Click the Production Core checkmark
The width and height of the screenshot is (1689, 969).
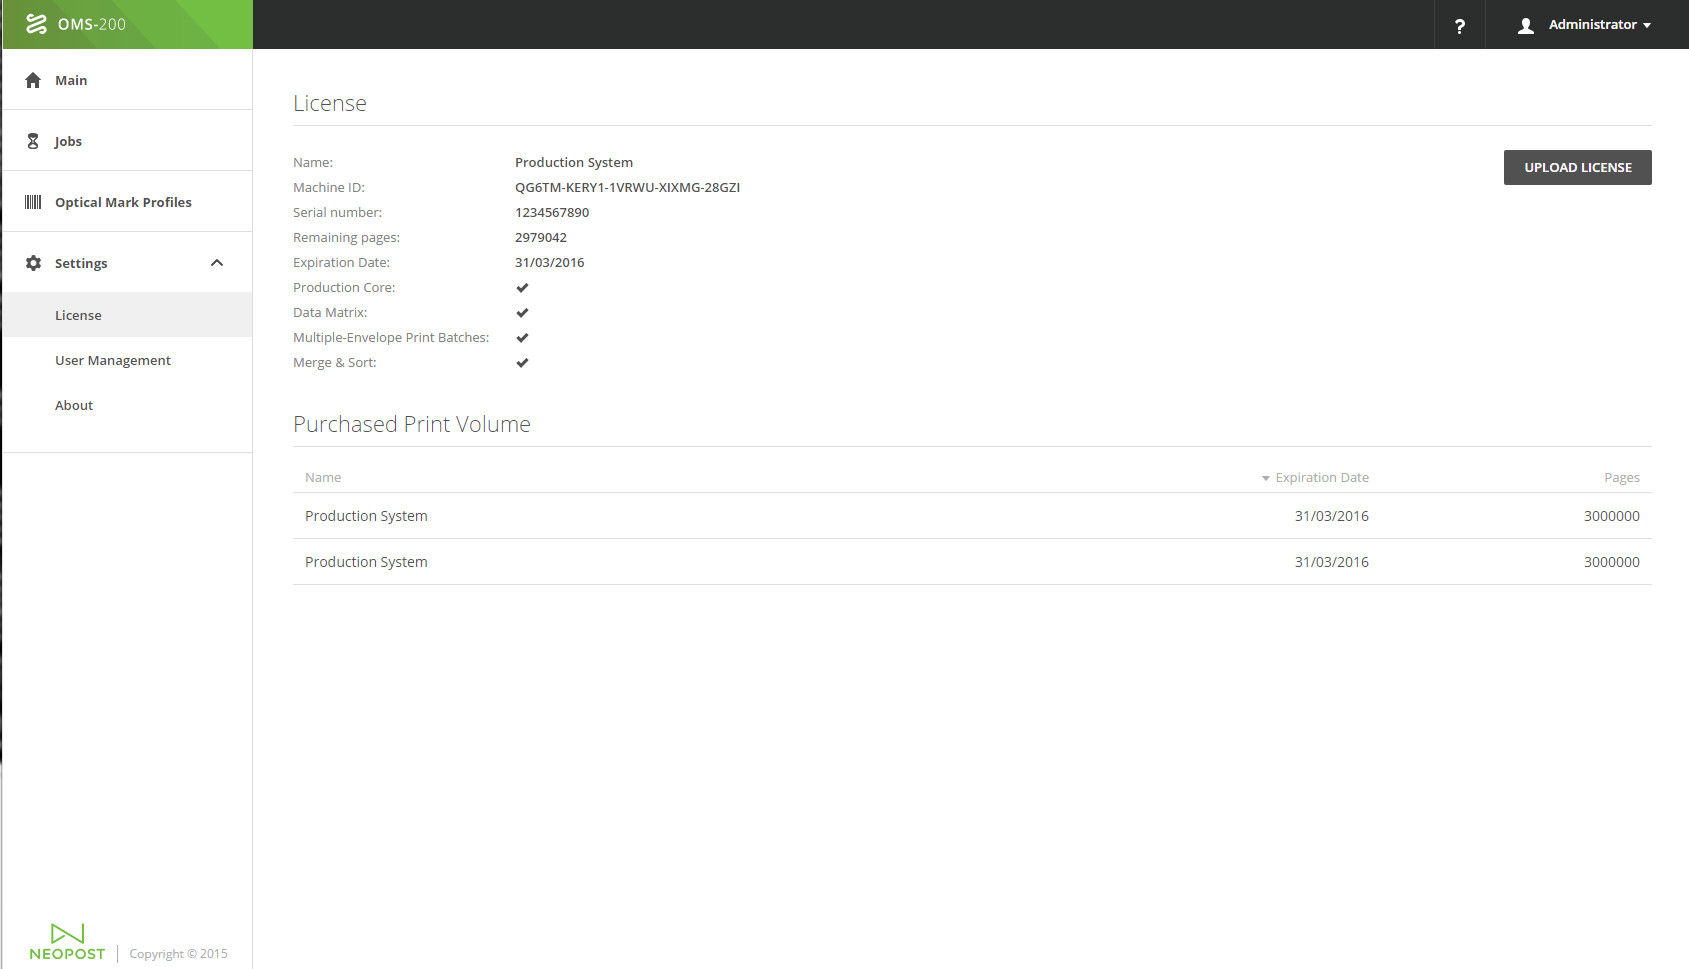coord(522,288)
